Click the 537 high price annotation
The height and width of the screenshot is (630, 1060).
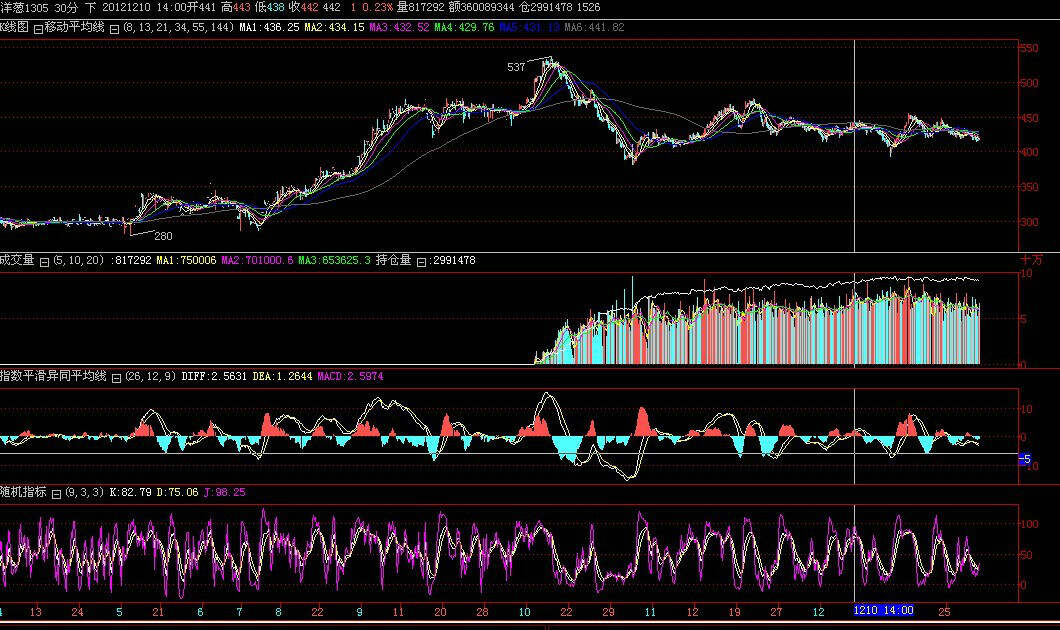516,68
